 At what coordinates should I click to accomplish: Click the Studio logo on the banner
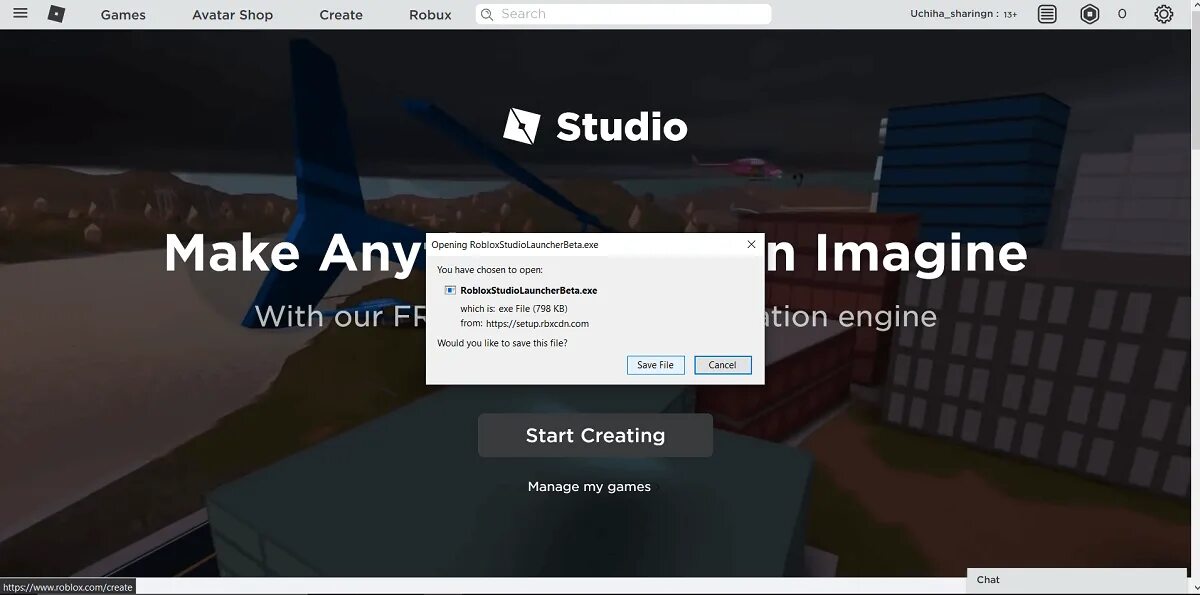tap(595, 126)
